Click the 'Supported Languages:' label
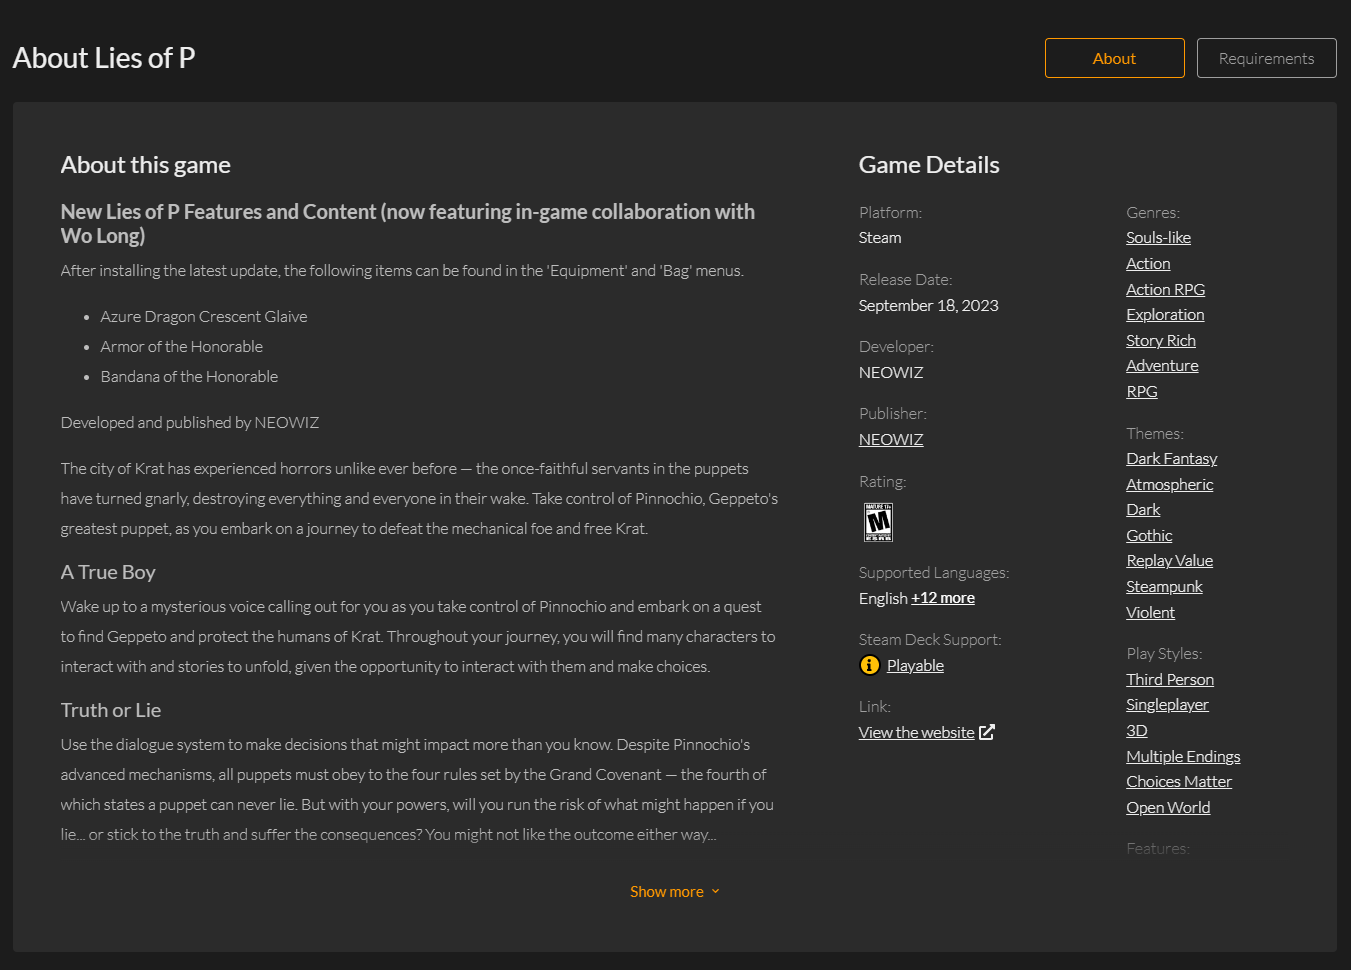Viewport: 1351px width, 970px height. pos(934,573)
